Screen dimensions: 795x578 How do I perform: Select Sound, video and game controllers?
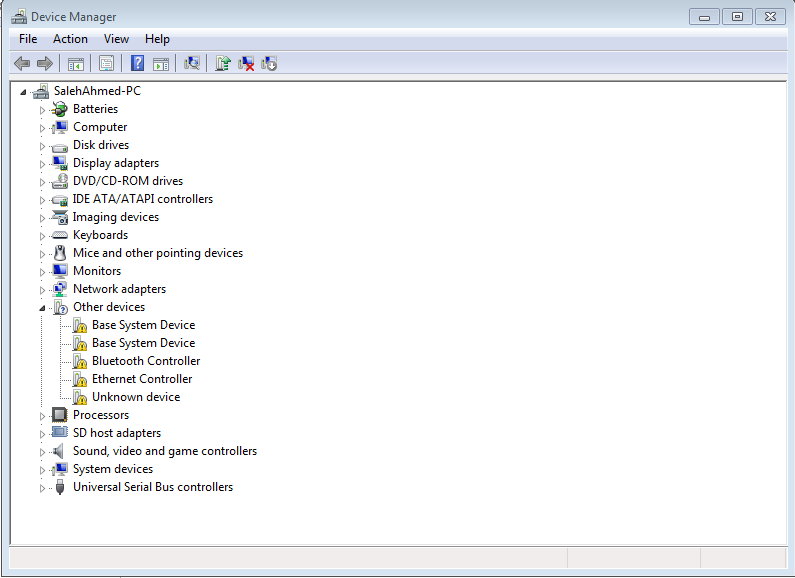pos(164,451)
